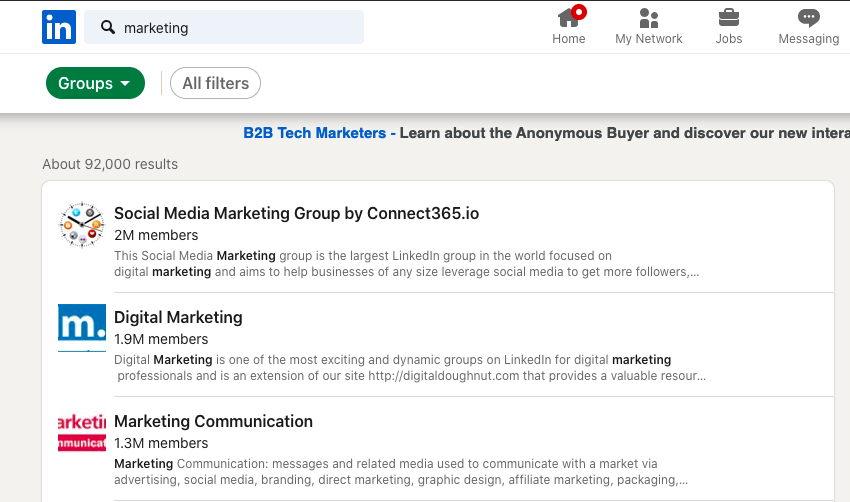Open the All filters panel
Screen dimensions: 850x502
(215, 84)
